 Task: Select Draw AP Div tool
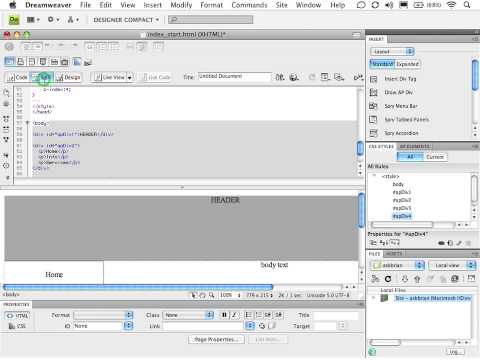[374, 92]
